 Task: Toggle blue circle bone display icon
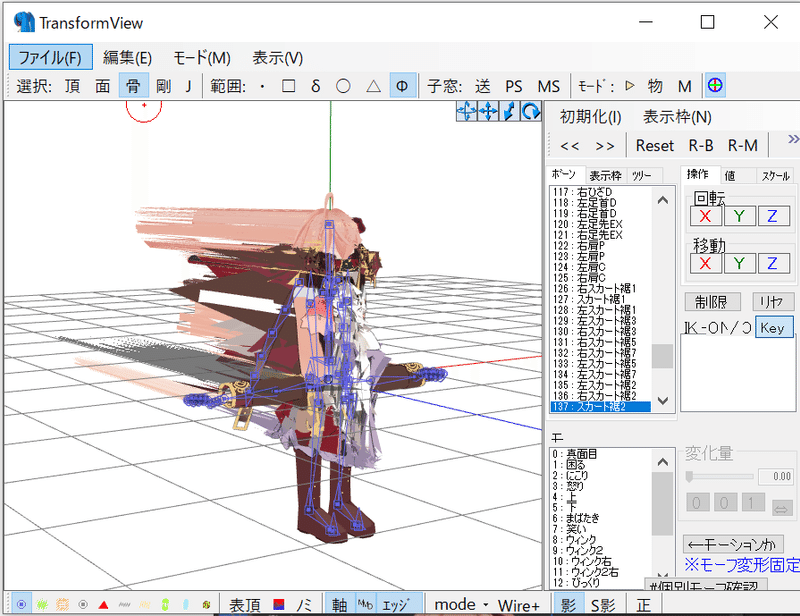(x=21, y=605)
